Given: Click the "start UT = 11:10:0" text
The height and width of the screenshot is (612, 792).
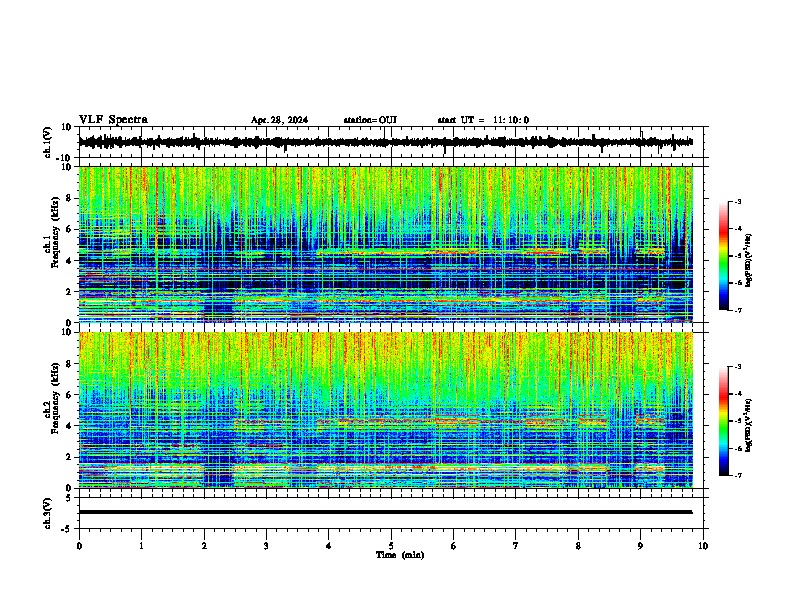Looking at the screenshot, I should pos(483,120).
